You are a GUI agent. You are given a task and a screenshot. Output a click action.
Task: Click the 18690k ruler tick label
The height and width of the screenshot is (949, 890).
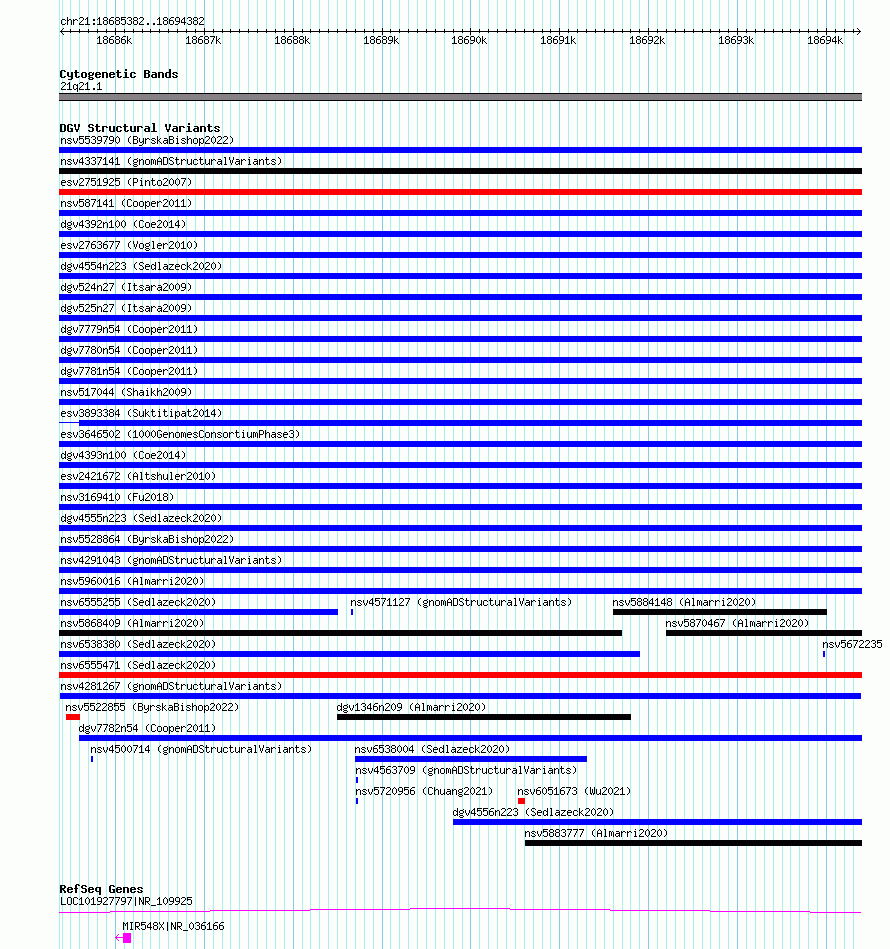469,41
